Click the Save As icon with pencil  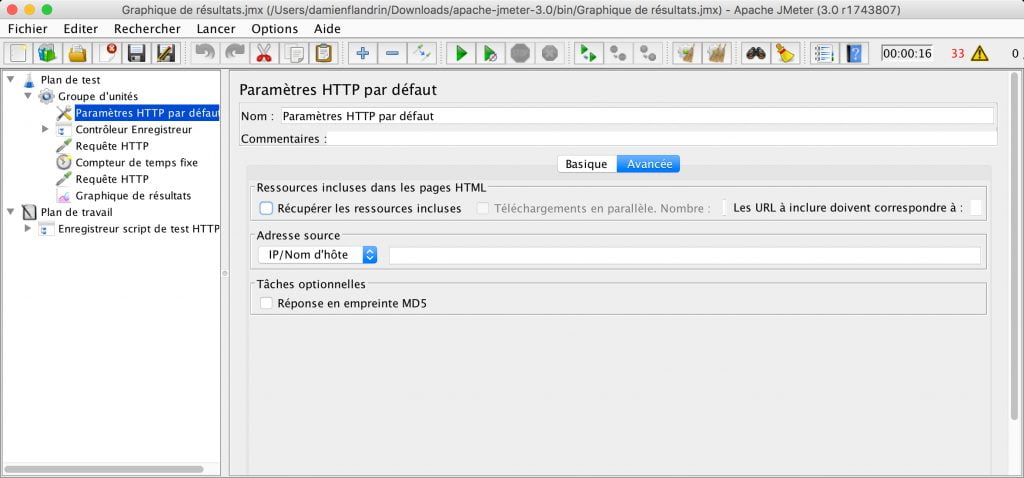coord(166,53)
